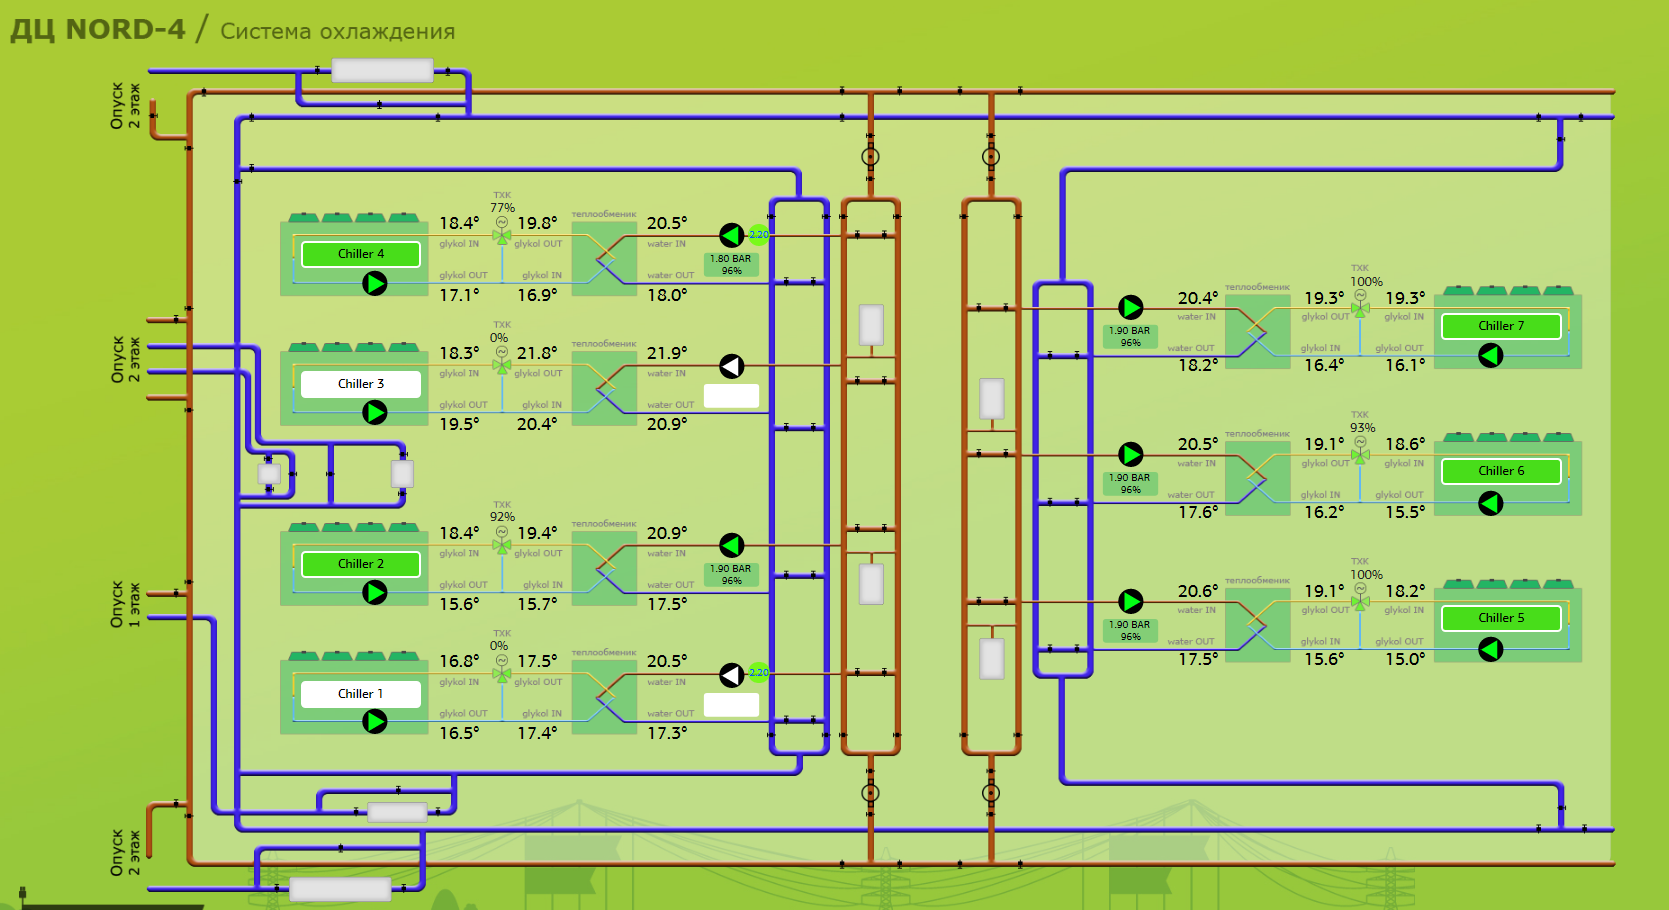
Task: Select the stopped water pump of Chiller 3
Action: coord(732,366)
